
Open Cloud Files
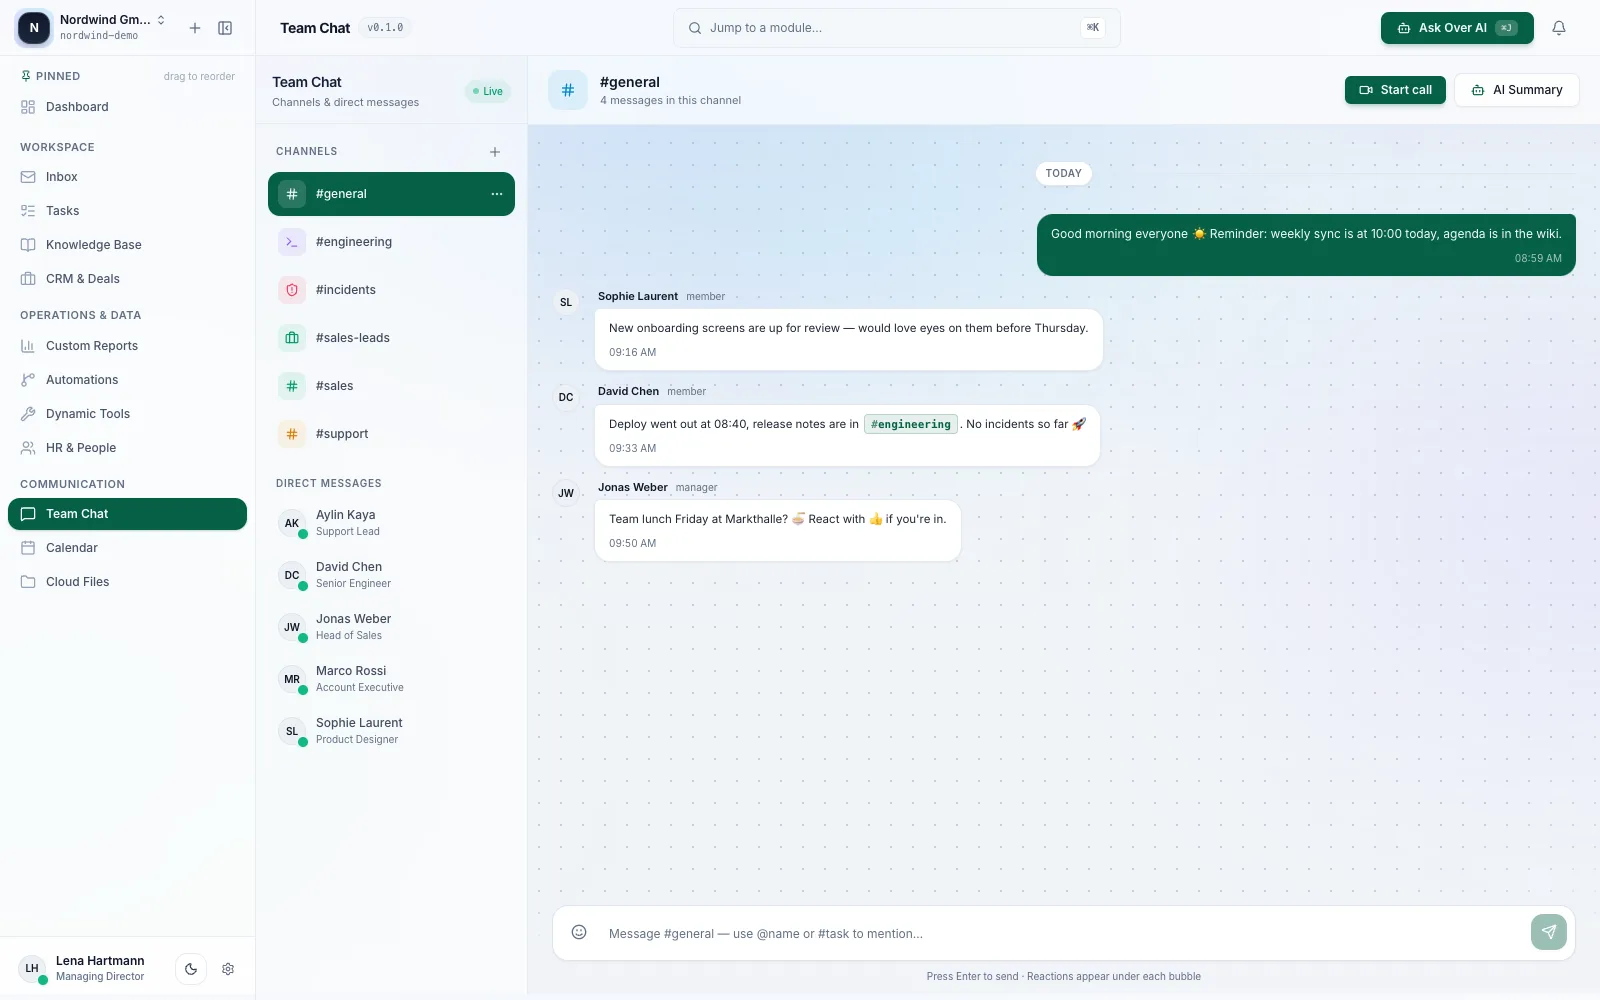[x=127, y=582]
